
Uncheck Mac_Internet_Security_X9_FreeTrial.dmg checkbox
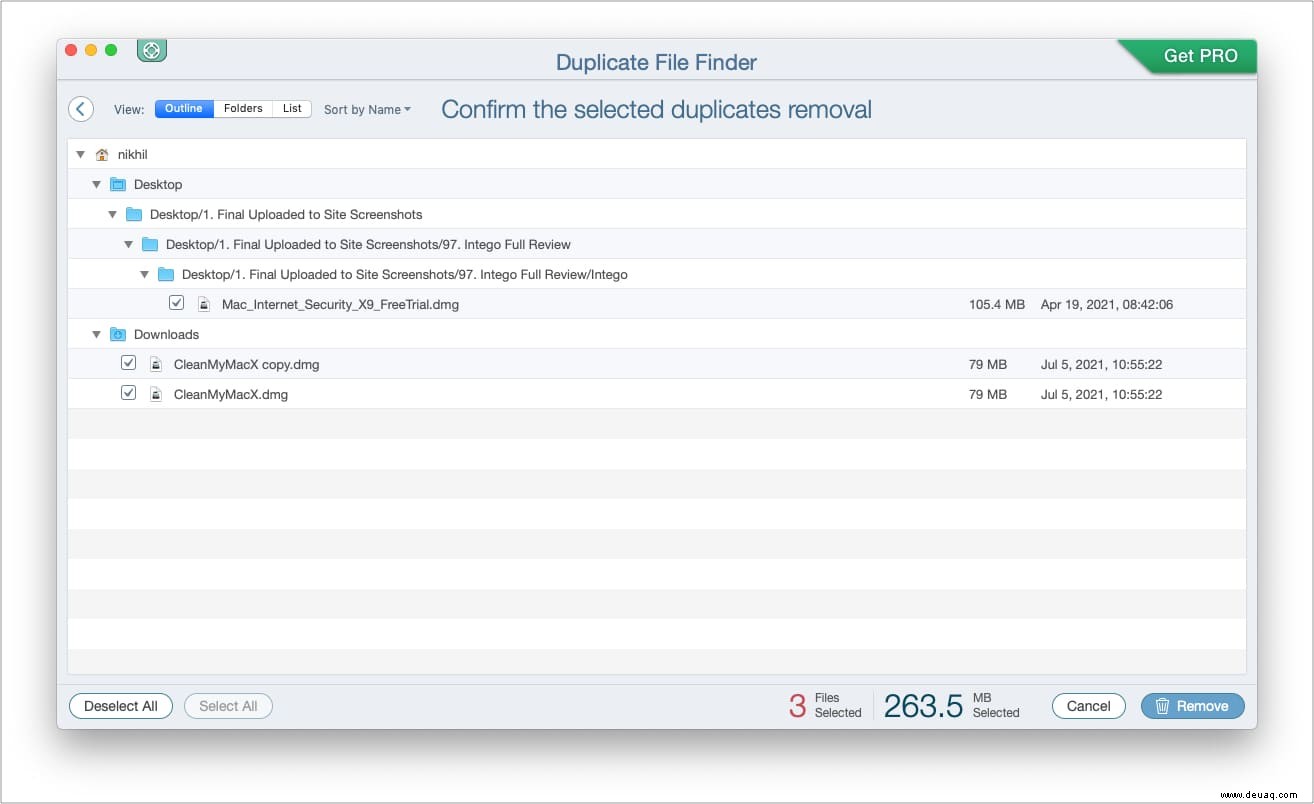click(x=177, y=303)
